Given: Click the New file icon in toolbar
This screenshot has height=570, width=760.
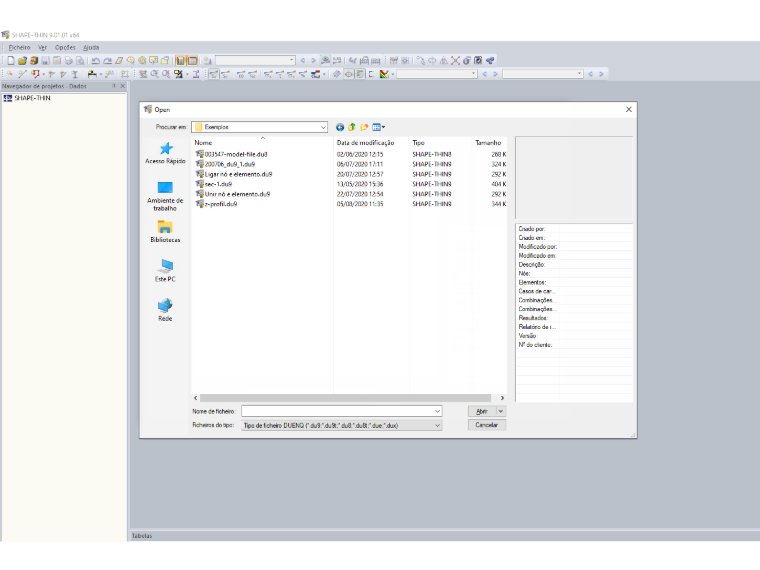Looking at the screenshot, I should pos(11,61).
